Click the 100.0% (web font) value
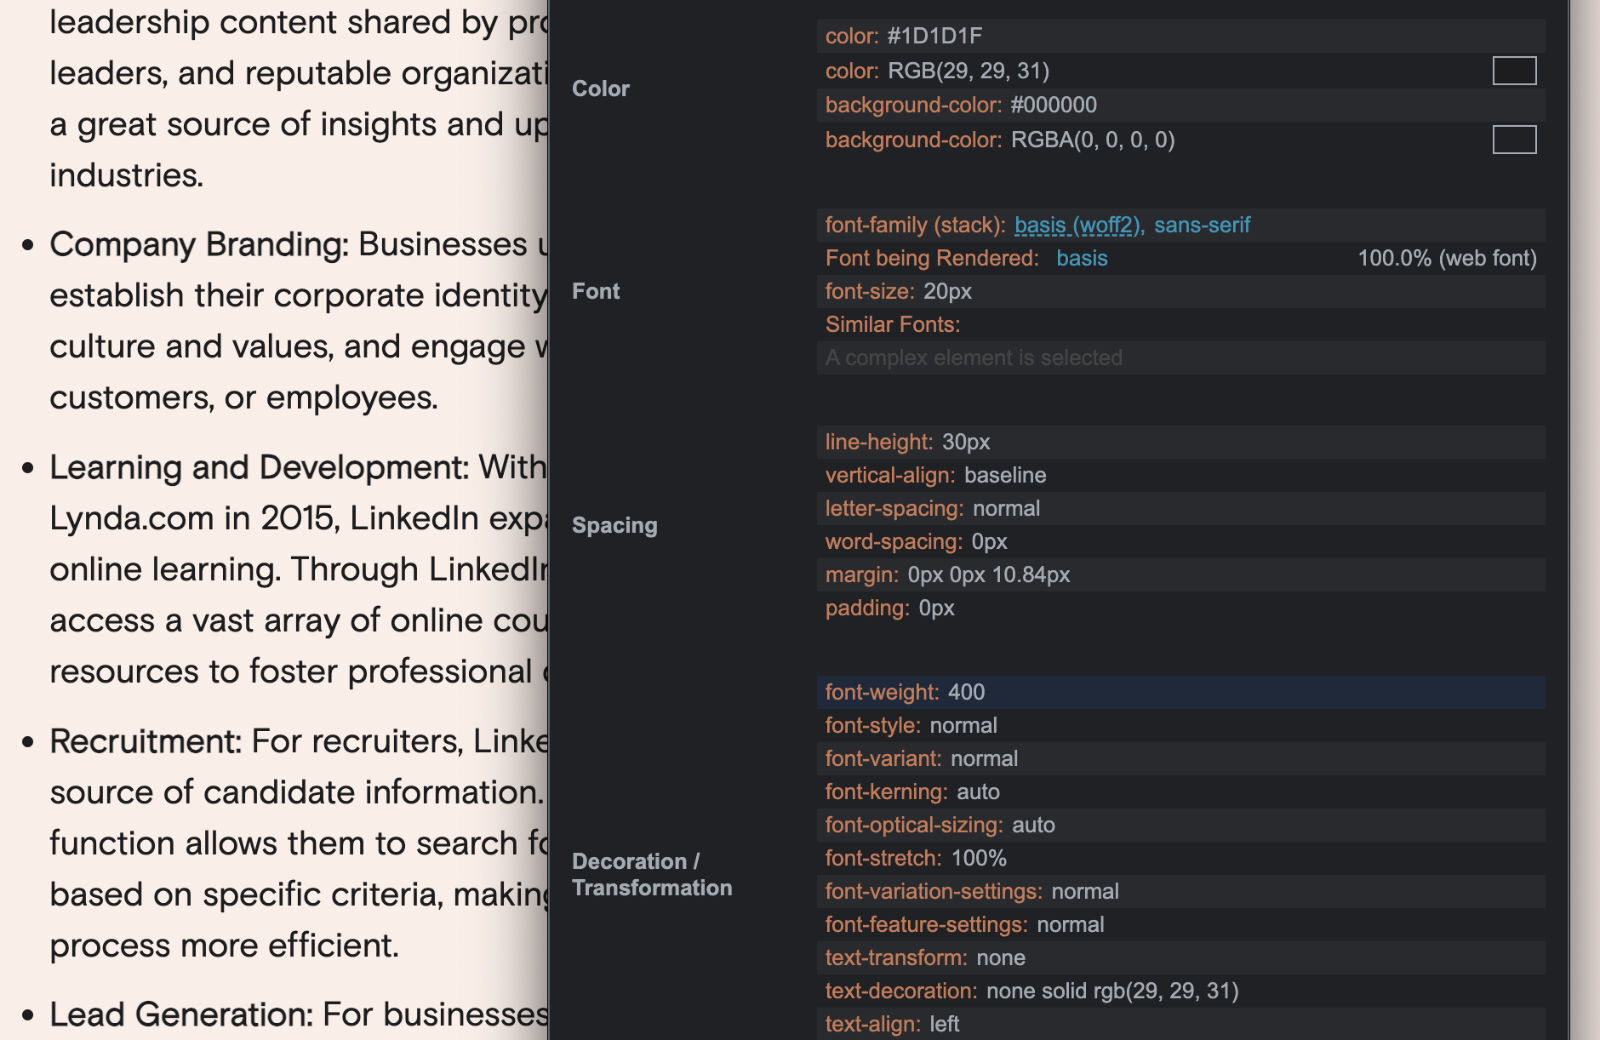1600x1040 pixels. [1447, 258]
